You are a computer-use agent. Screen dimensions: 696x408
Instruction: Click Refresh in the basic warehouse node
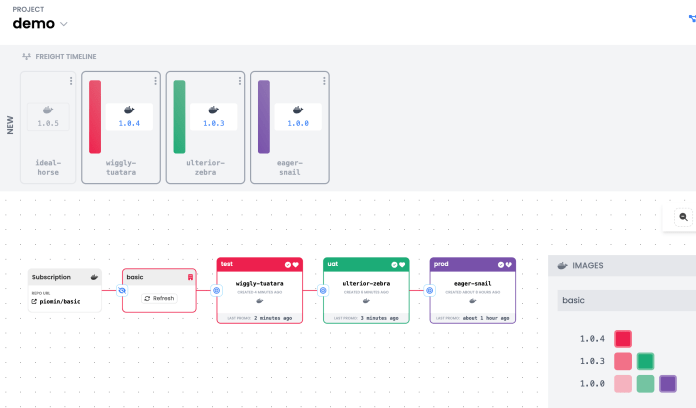pos(159,298)
